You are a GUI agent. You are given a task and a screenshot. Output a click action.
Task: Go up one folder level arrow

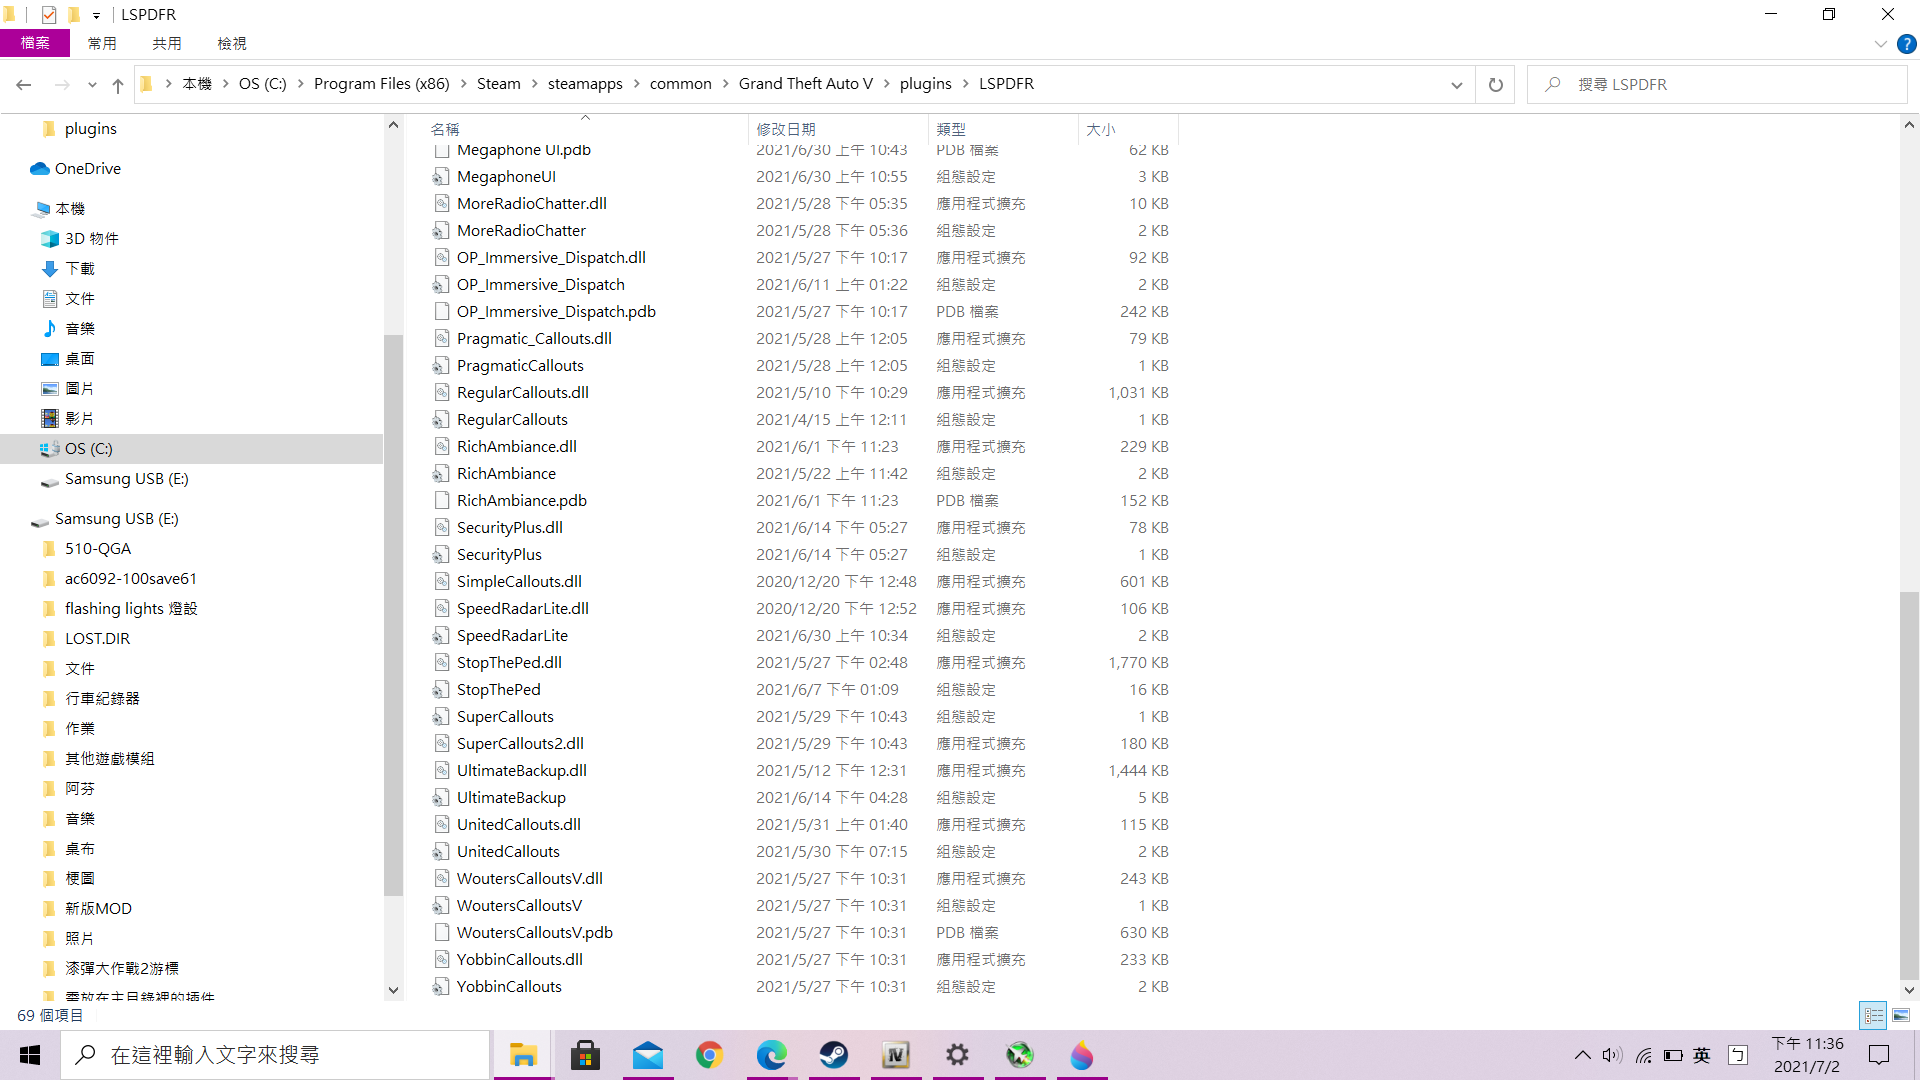click(x=118, y=85)
